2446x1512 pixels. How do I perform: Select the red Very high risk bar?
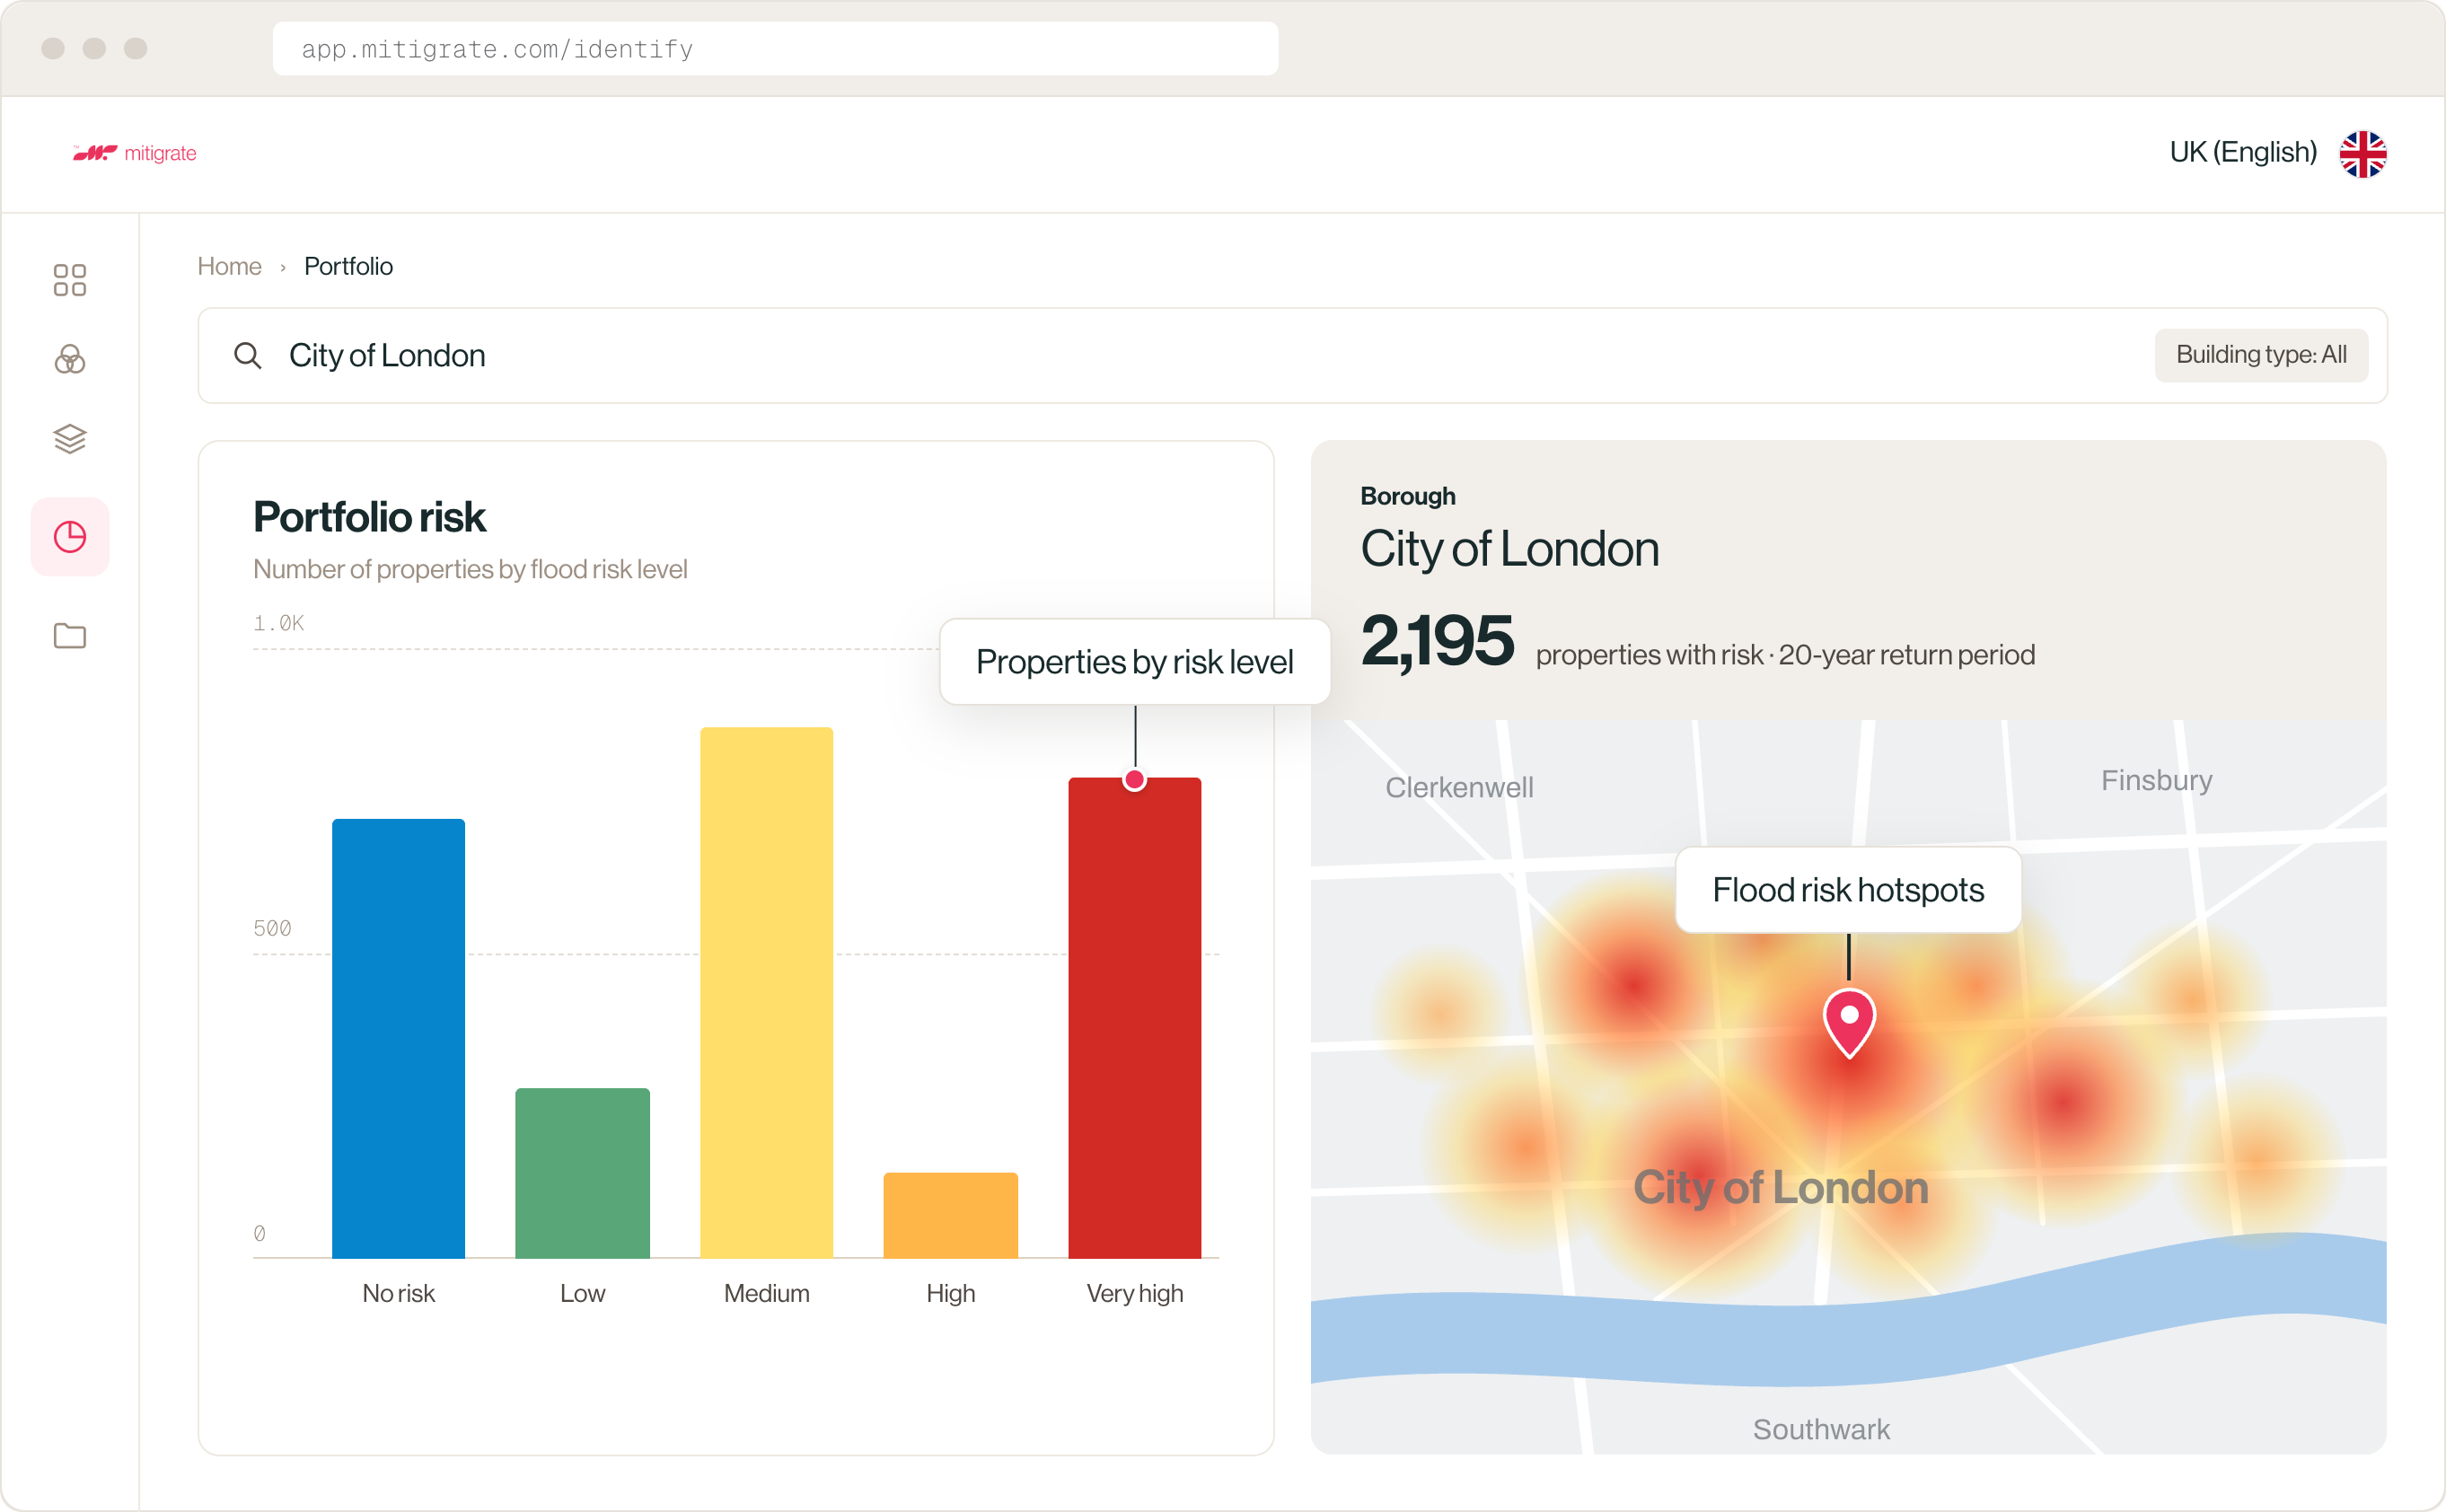1134,1018
